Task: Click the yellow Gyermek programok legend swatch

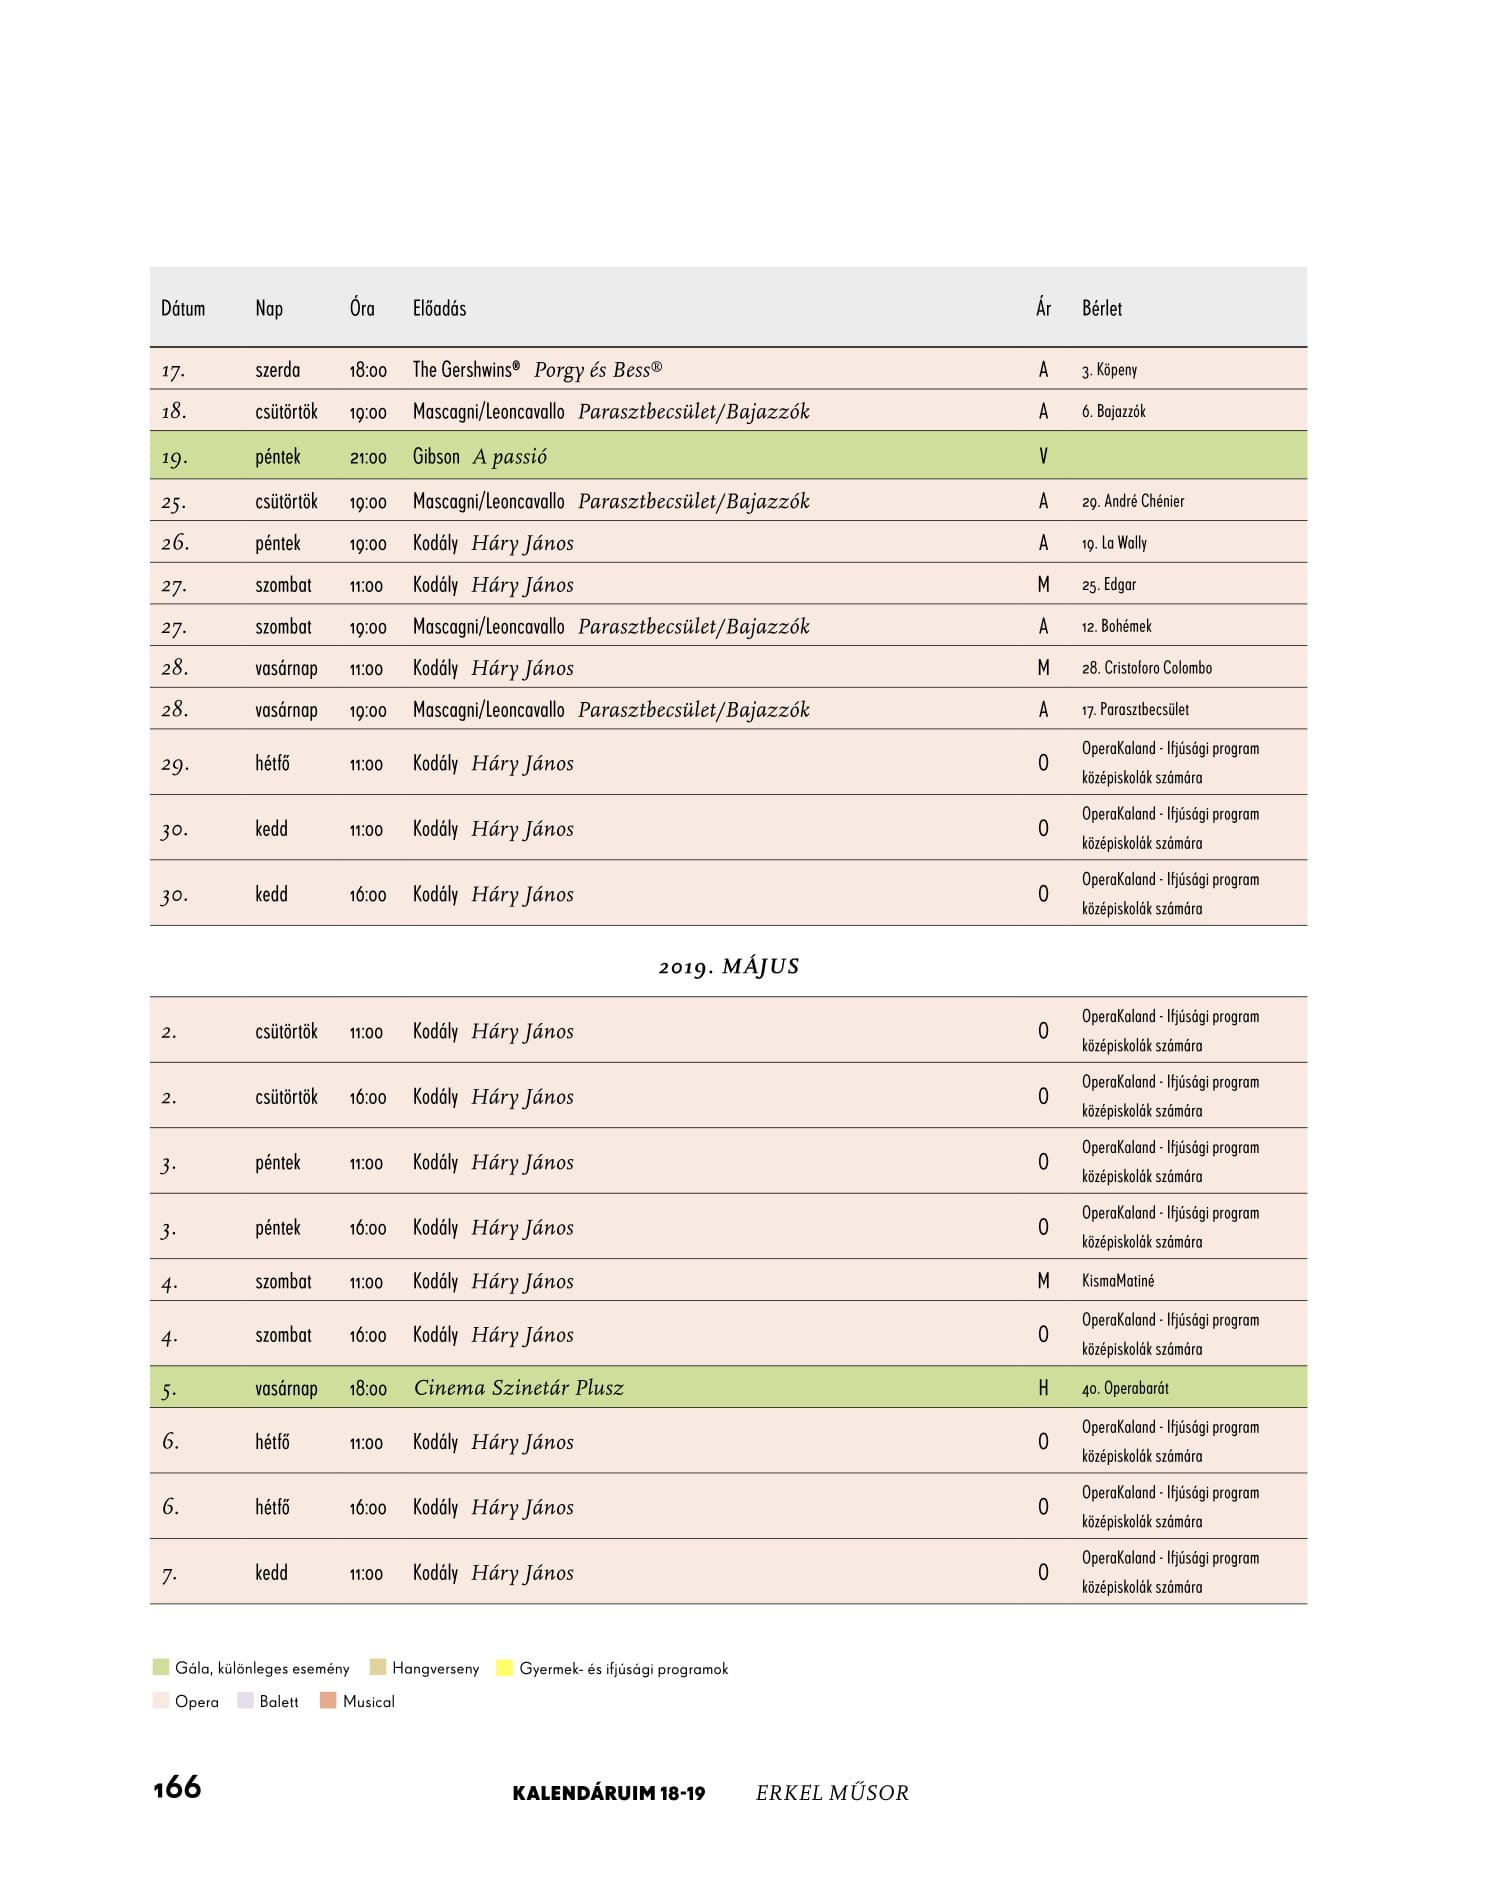Action: click(504, 1667)
